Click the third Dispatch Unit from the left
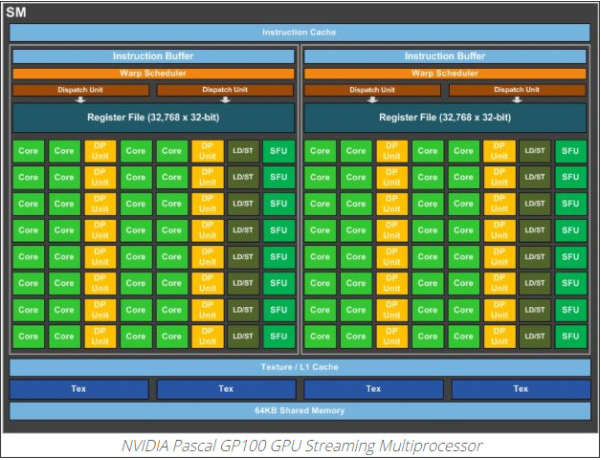The image size is (601, 460). (x=372, y=90)
